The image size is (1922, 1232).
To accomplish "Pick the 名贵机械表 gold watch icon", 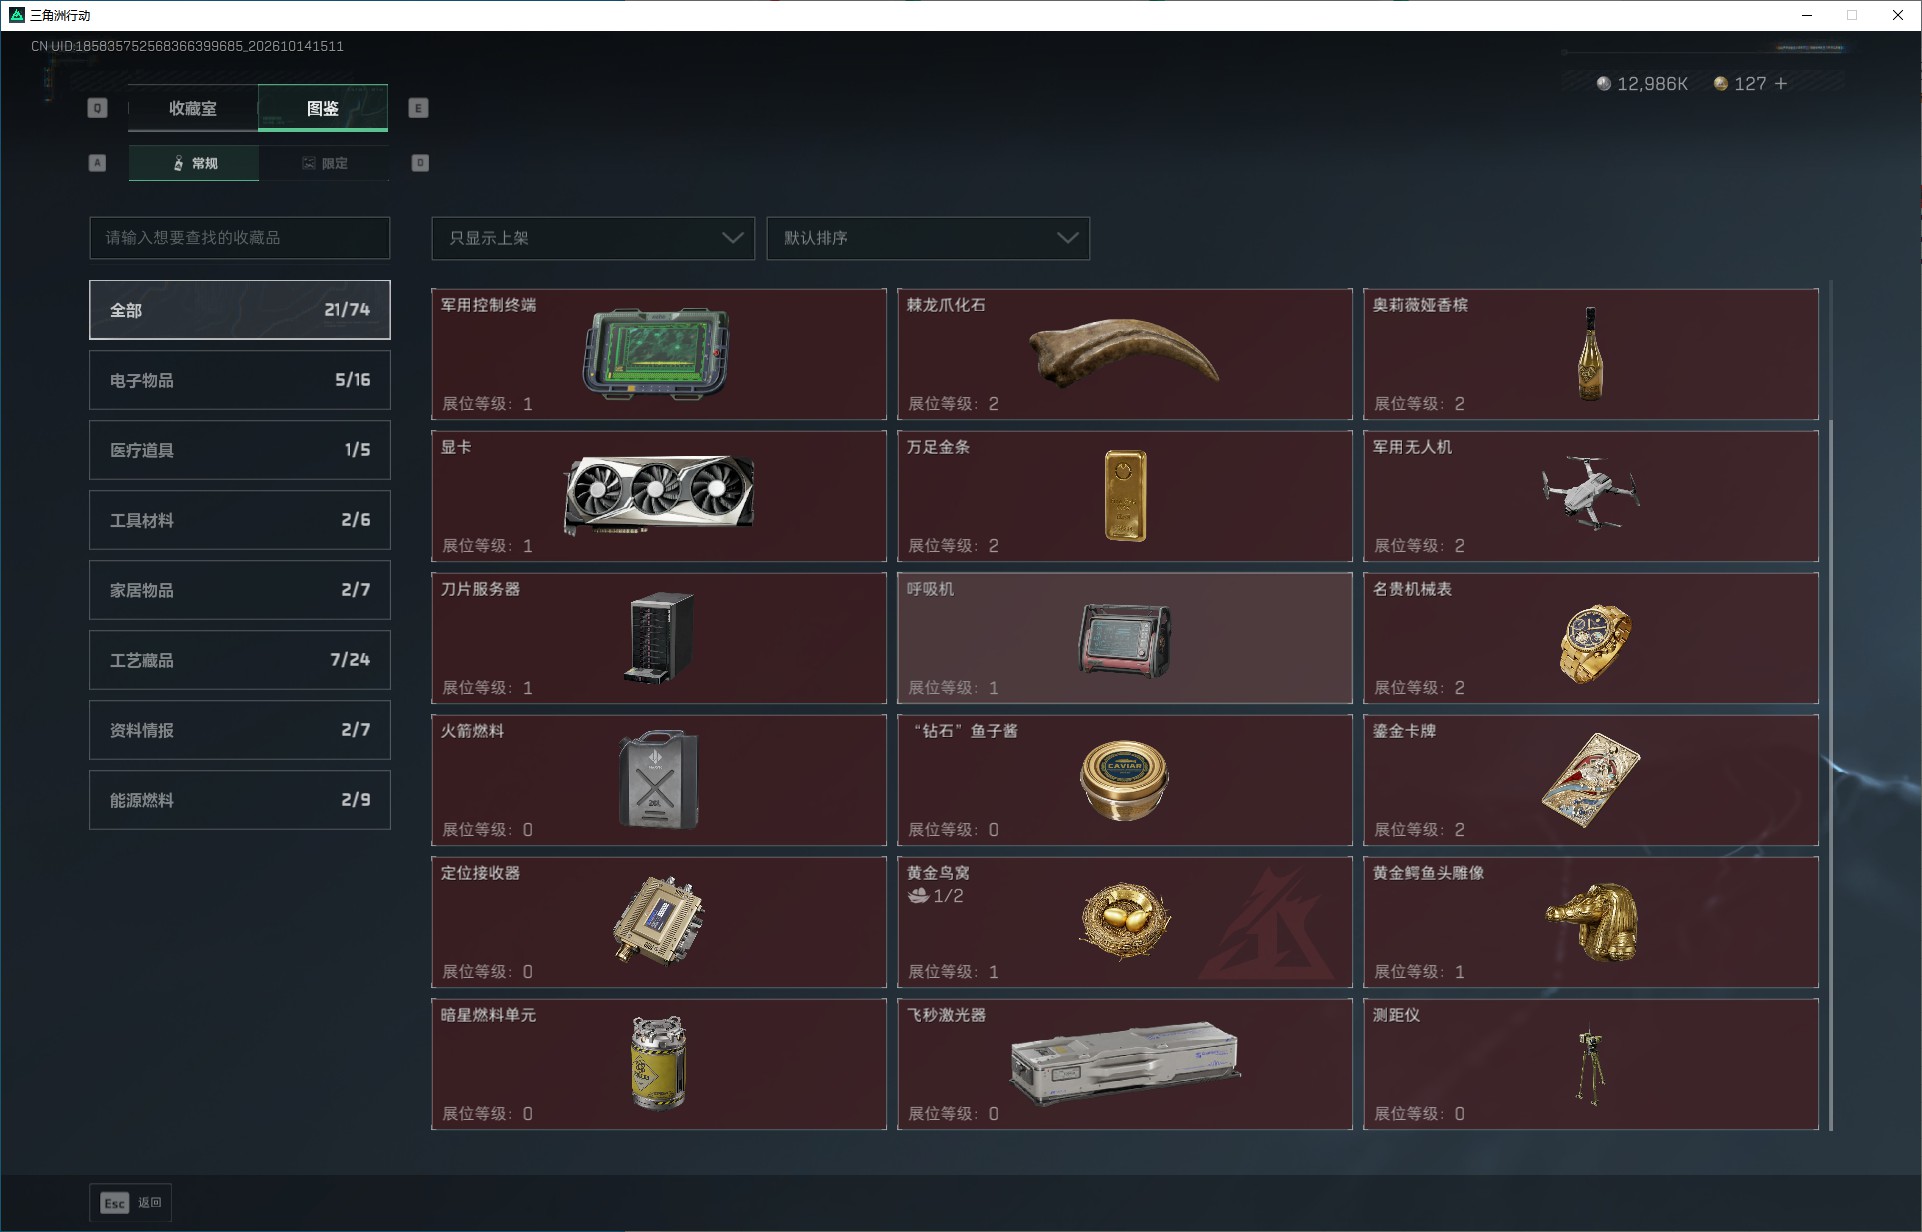I will pyautogui.click(x=1594, y=643).
